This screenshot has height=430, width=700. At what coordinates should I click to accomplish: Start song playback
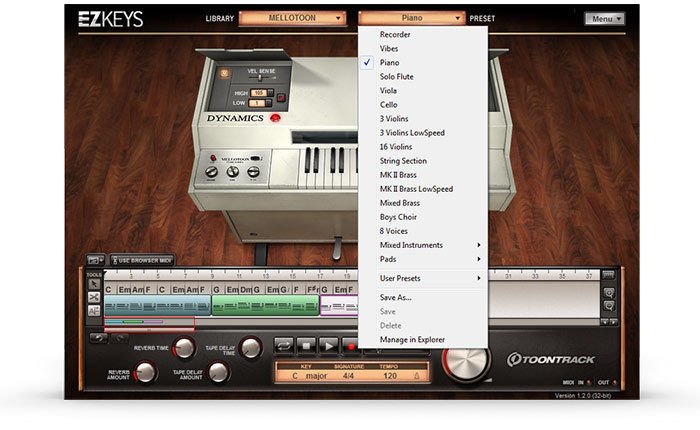(x=329, y=346)
